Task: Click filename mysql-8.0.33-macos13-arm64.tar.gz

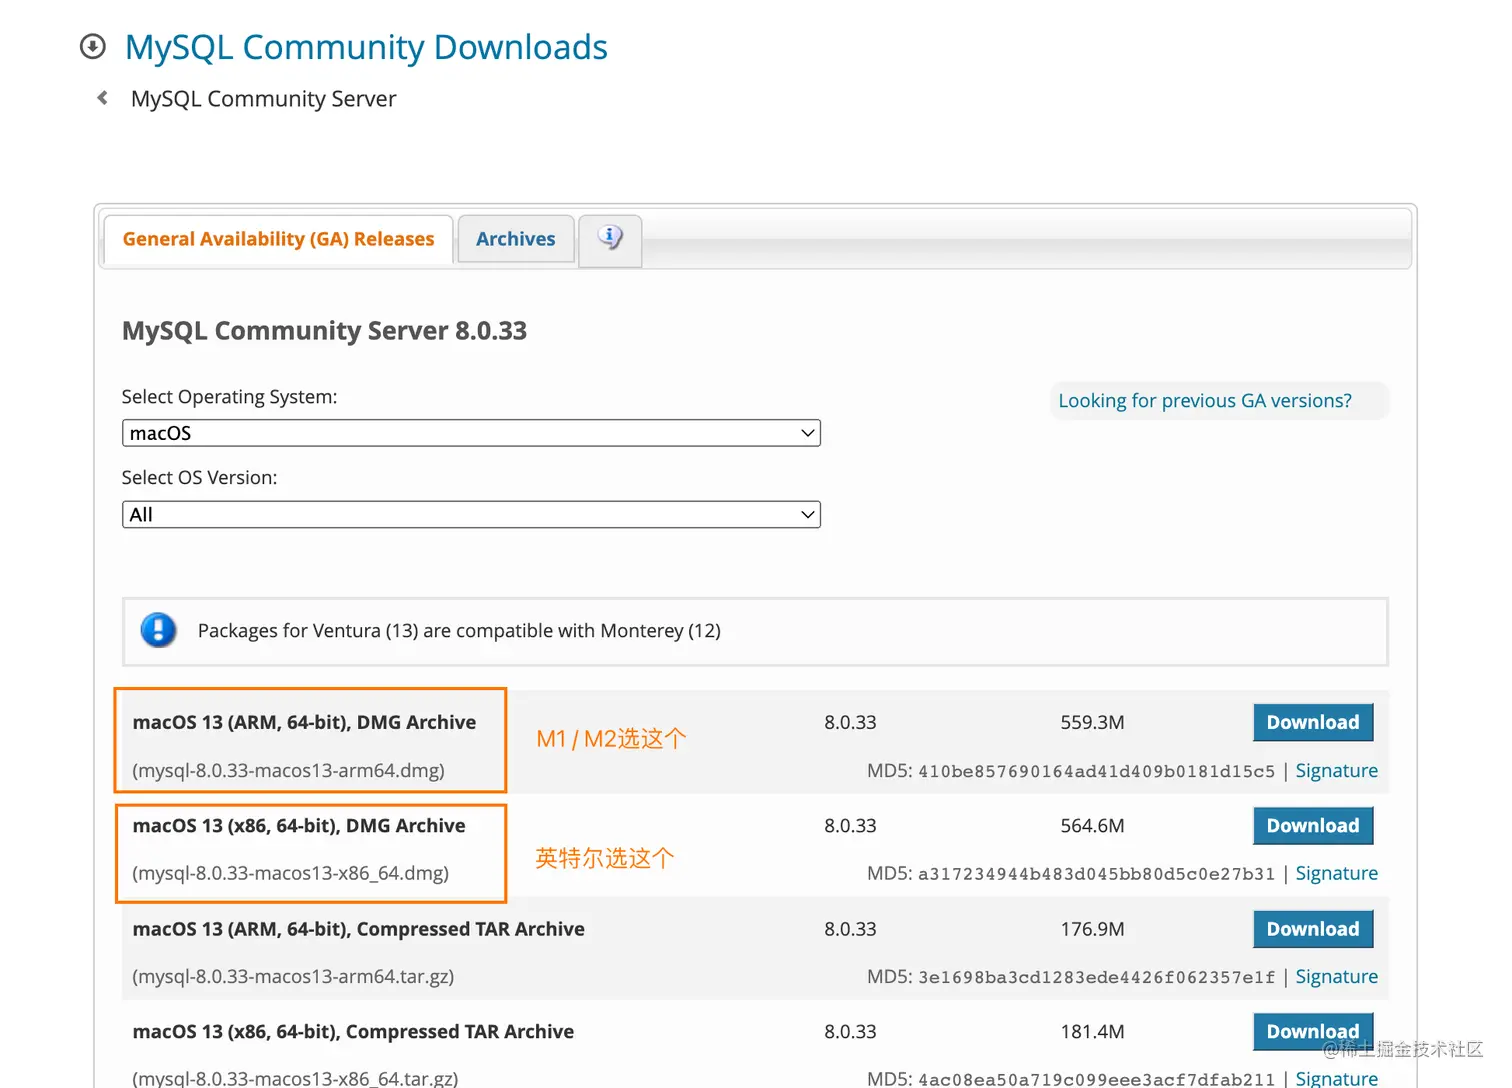Action: click(x=293, y=977)
